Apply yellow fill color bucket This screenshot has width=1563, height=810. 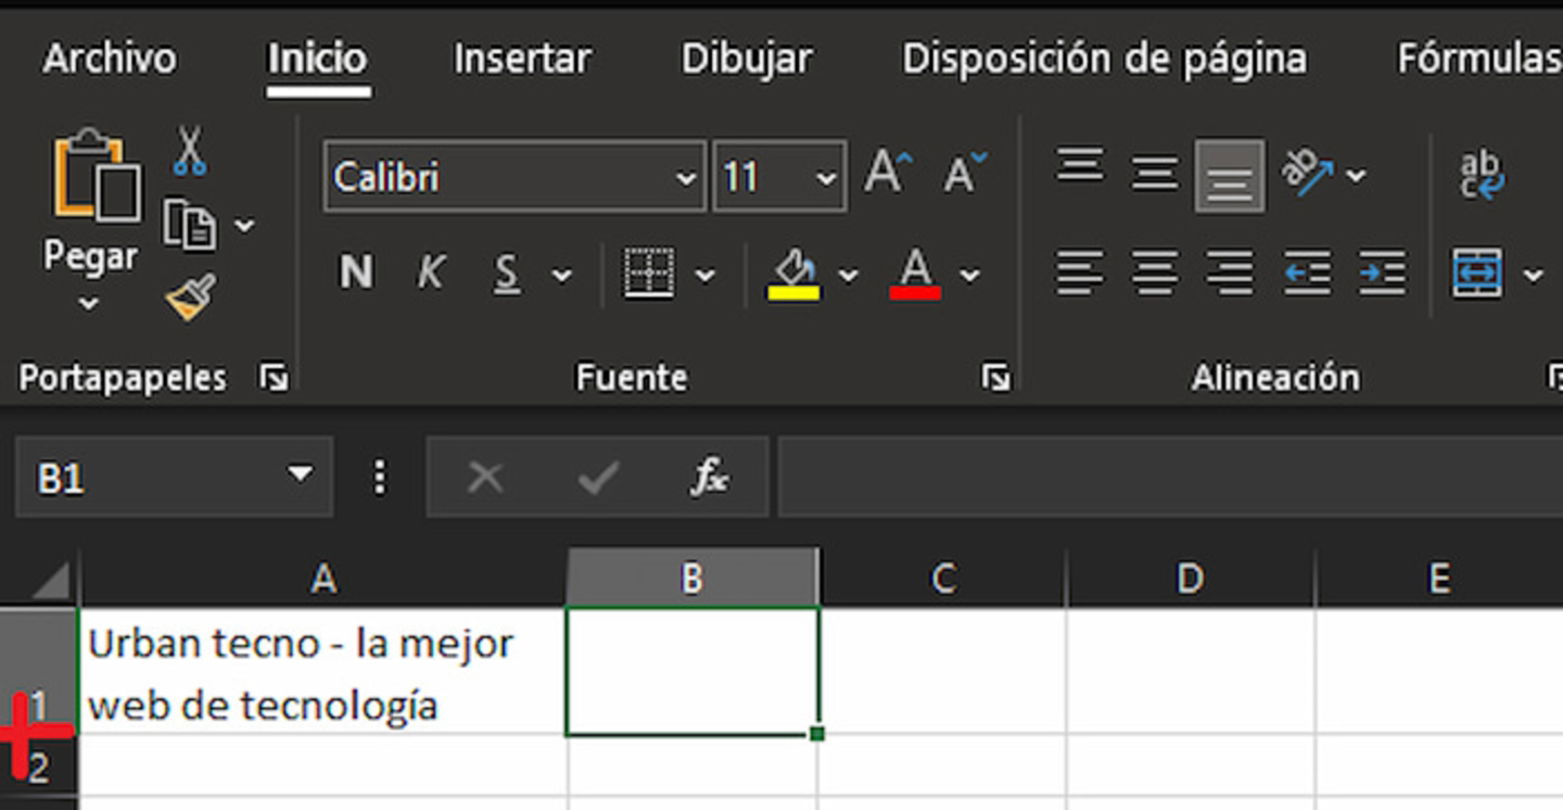point(795,274)
